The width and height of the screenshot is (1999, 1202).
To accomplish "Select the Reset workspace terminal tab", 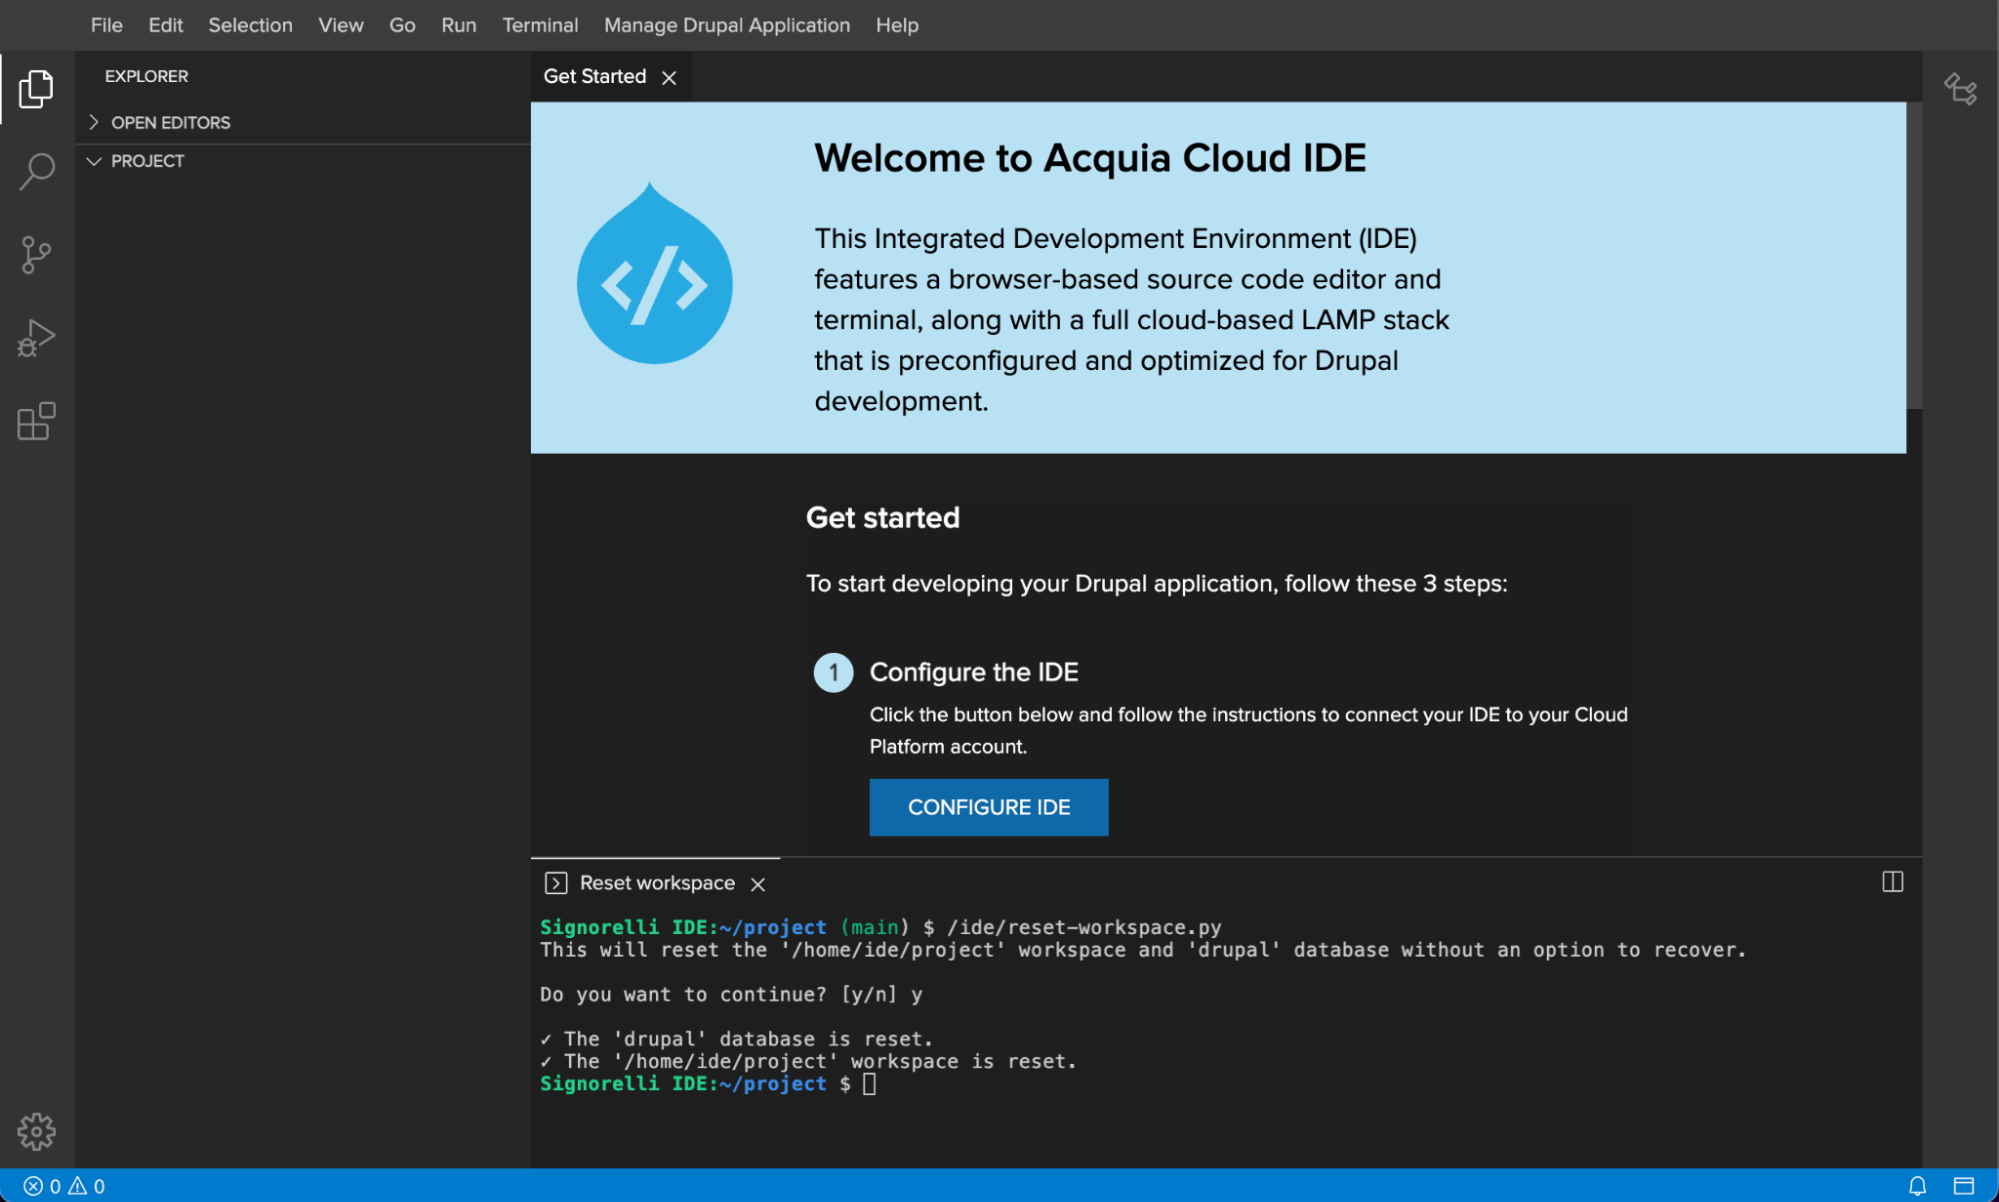I will pos(657,883).
